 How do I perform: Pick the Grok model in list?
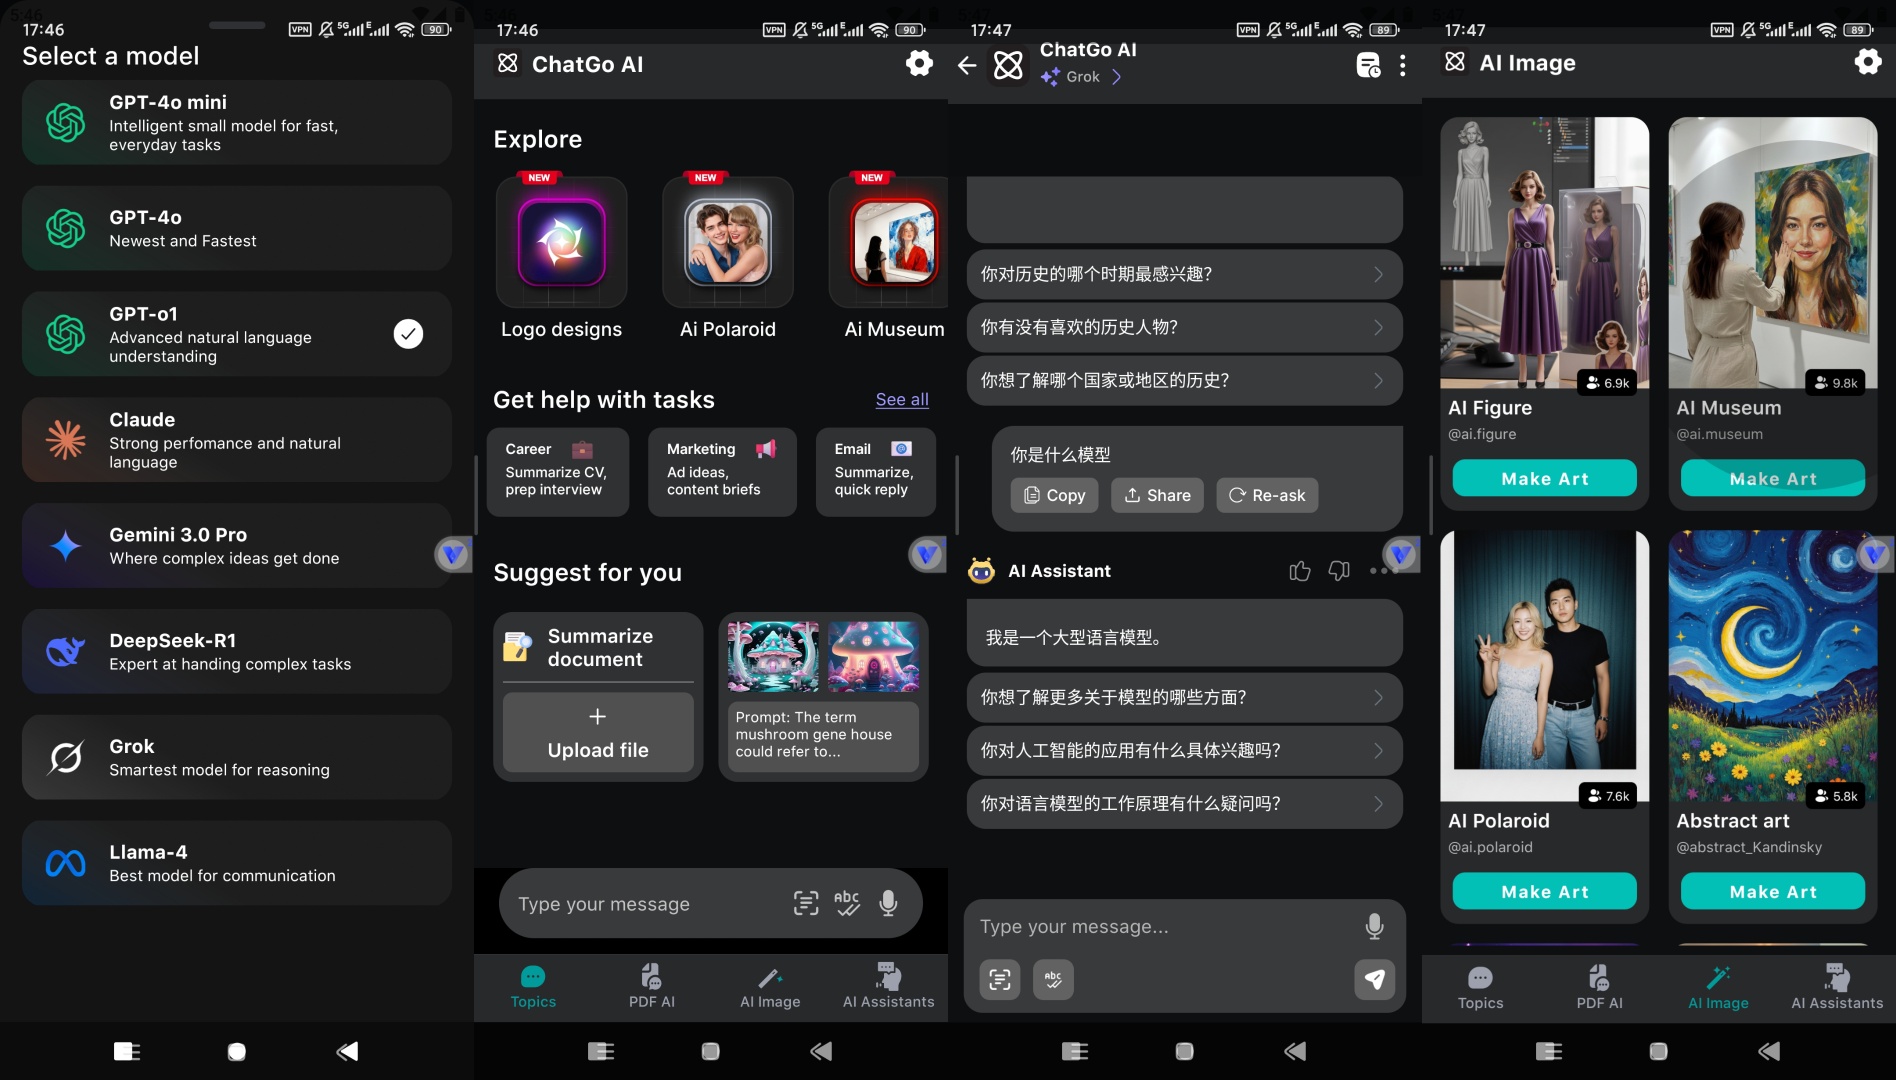tap(237, 758)
